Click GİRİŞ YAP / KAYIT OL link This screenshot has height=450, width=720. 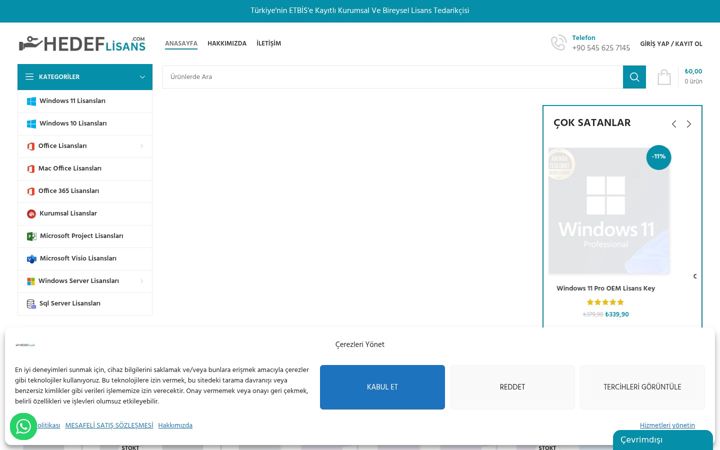[671, 44]
